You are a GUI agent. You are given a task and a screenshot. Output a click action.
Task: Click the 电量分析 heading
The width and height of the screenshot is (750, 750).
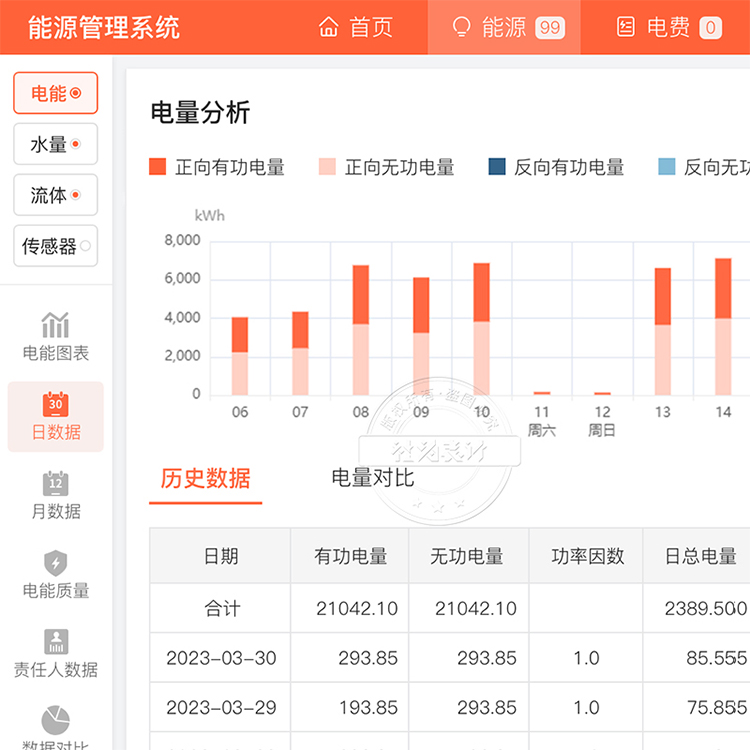point(200,112)
